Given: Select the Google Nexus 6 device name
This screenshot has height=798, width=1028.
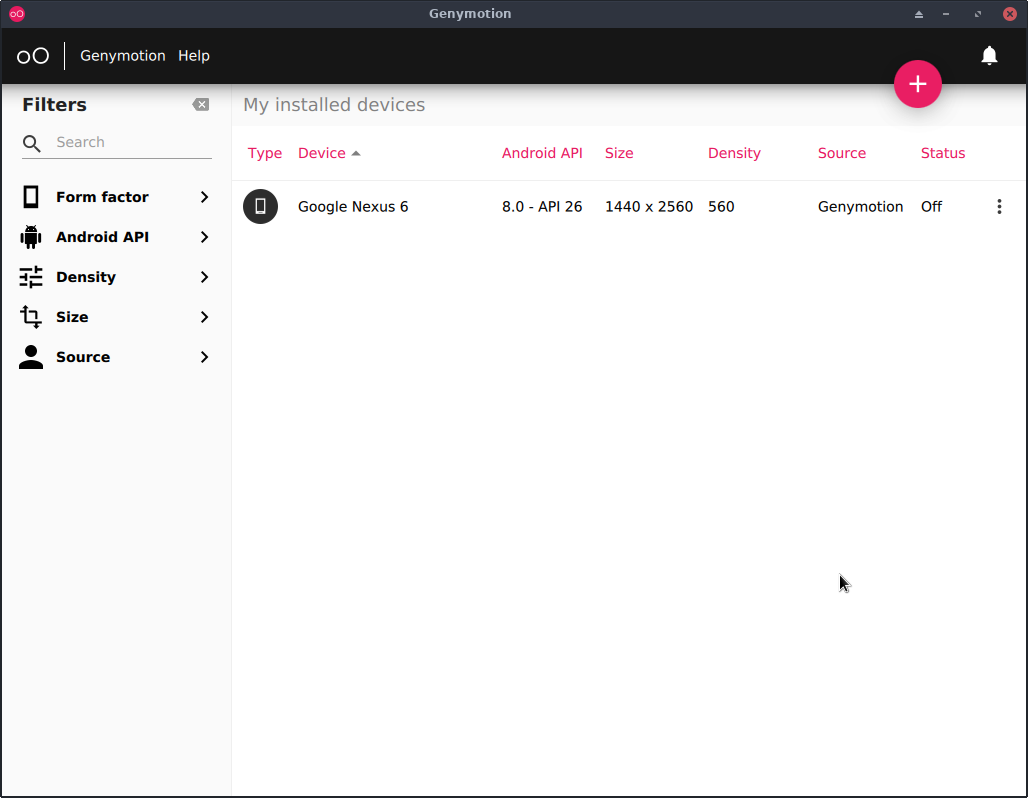Looking at the screenshot, I should (353, 207).
